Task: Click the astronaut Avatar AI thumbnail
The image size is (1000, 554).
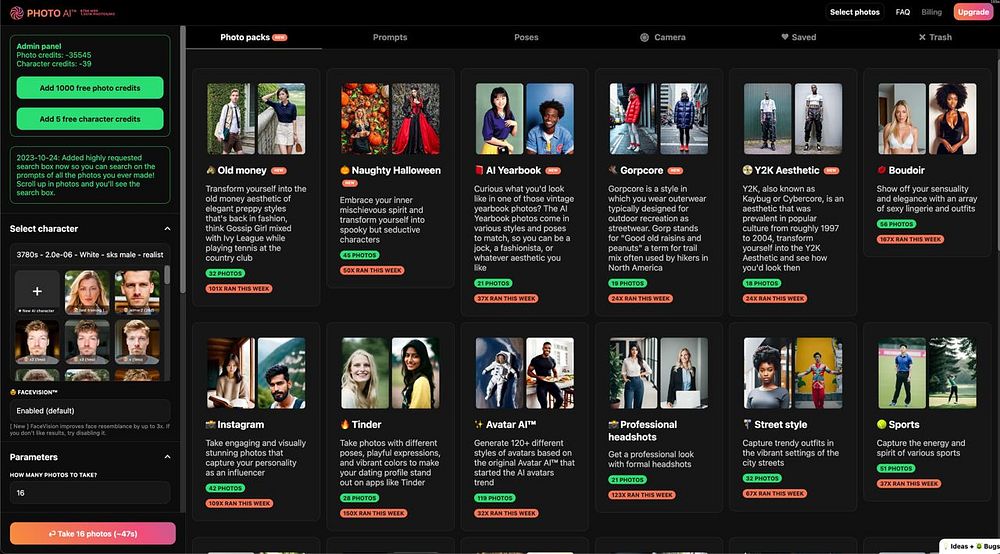Action: (499, 373)
